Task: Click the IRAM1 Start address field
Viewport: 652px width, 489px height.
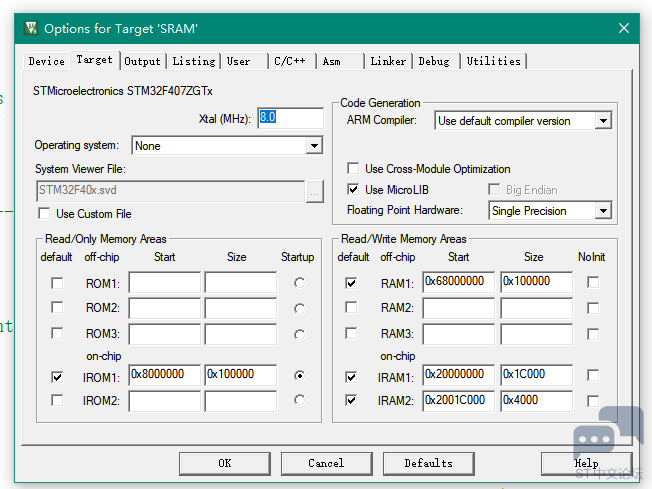Action: point(458,375)
